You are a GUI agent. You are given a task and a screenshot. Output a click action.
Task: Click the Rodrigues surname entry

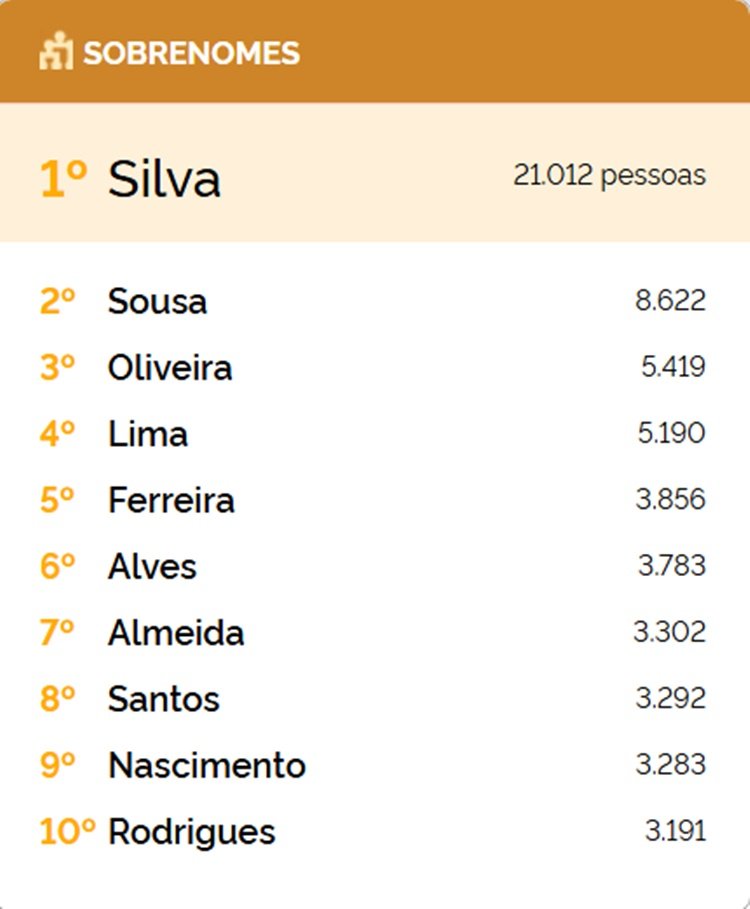[x=191, y=831]
